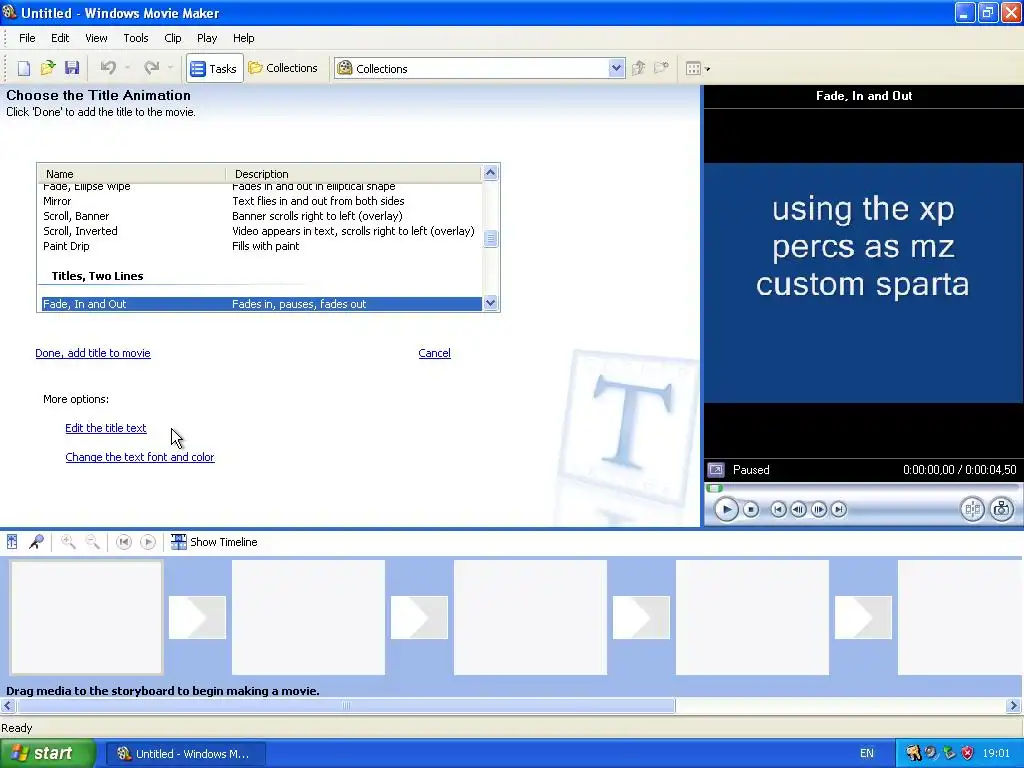
Task: Click the animation list scroll up arrow
Action: click(490, 173)
